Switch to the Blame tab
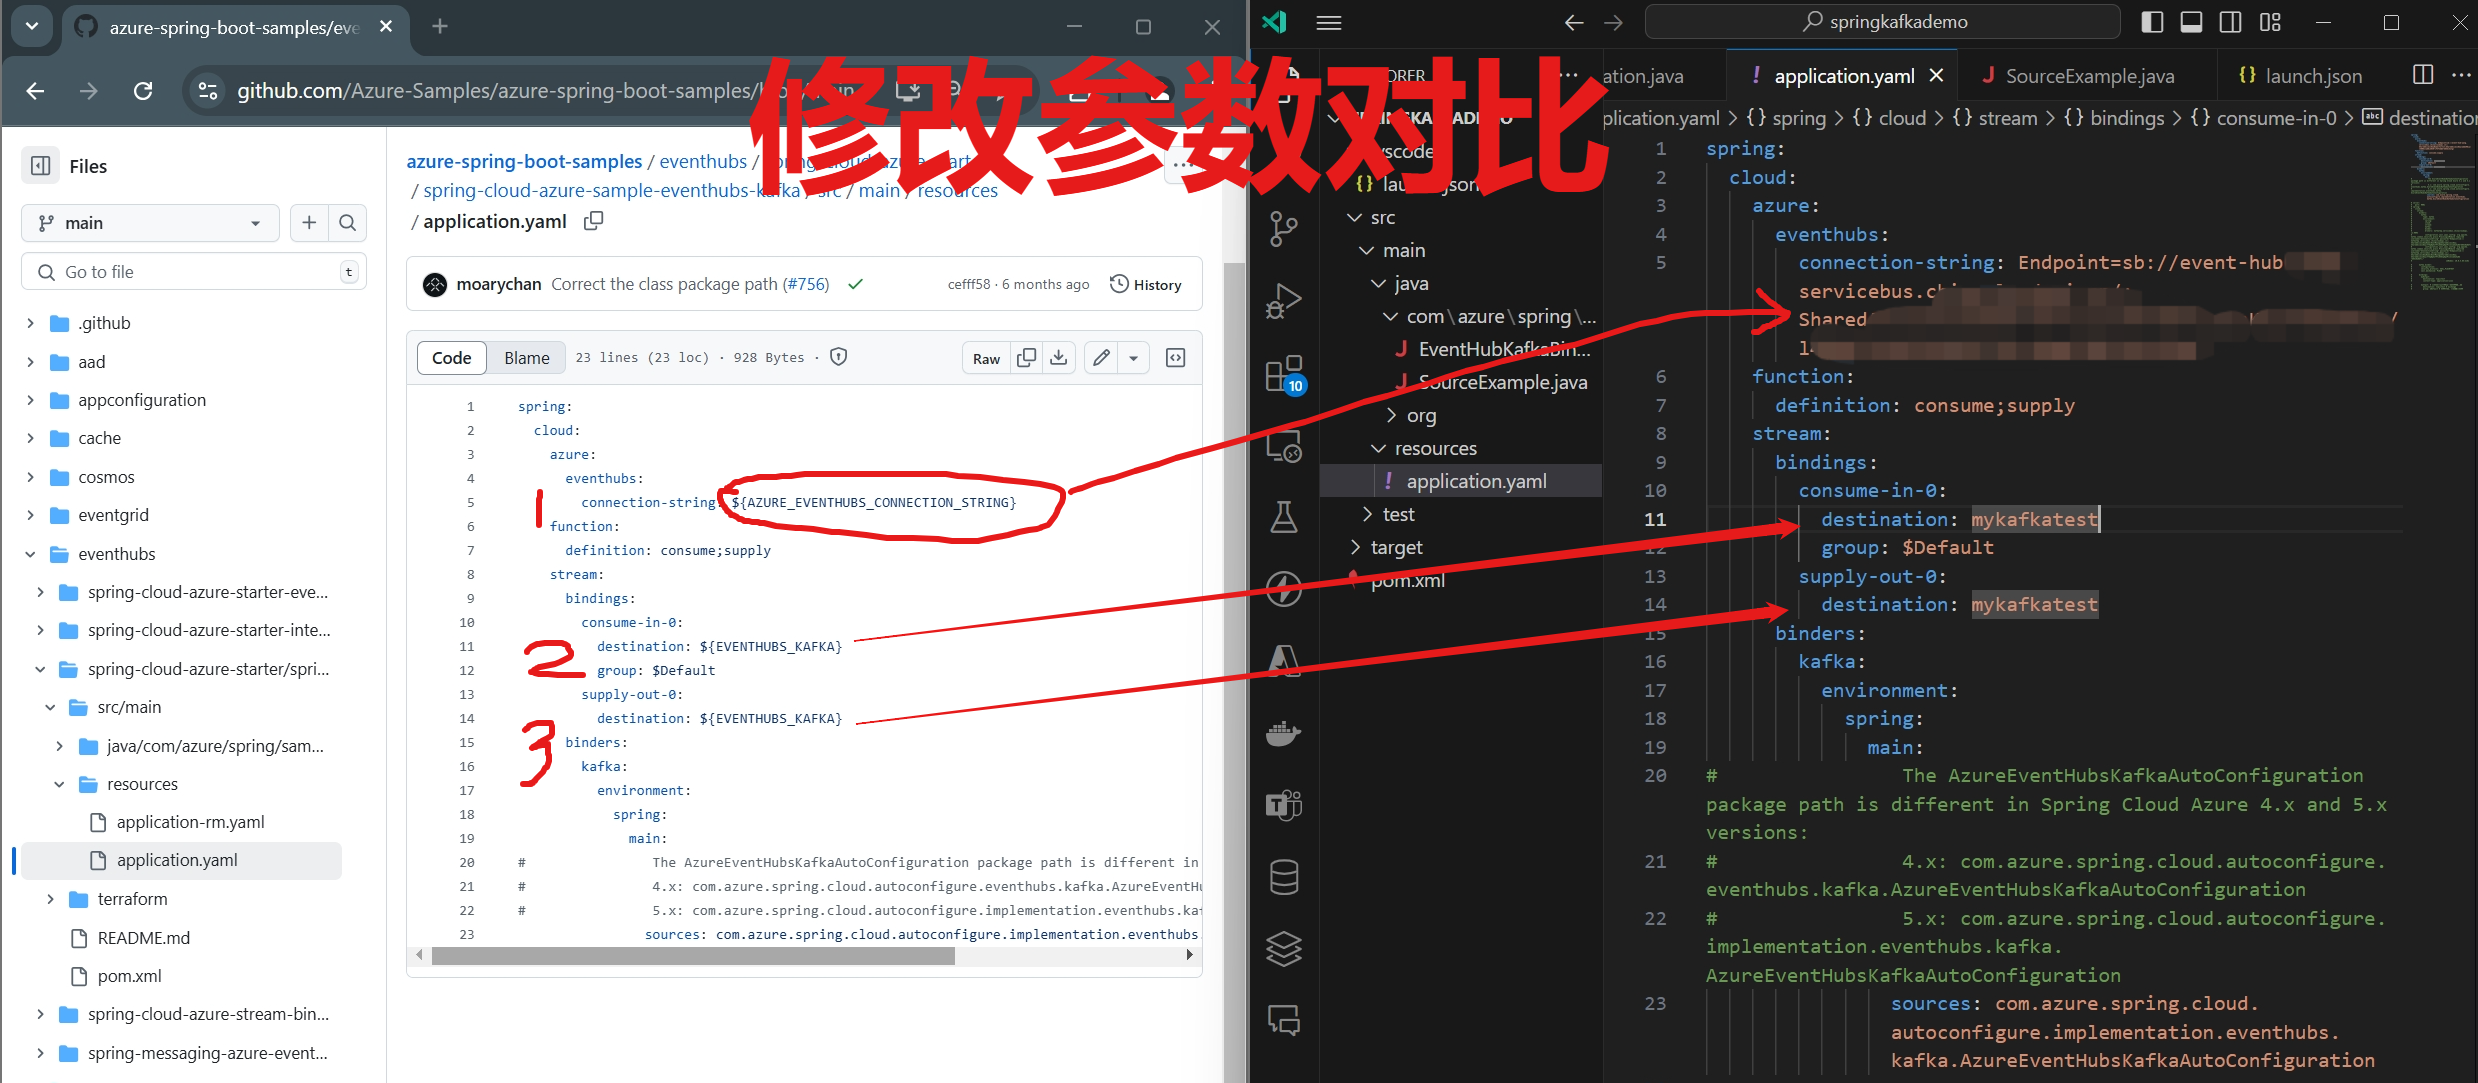The image size is (2478, 1083). (526, 358)
